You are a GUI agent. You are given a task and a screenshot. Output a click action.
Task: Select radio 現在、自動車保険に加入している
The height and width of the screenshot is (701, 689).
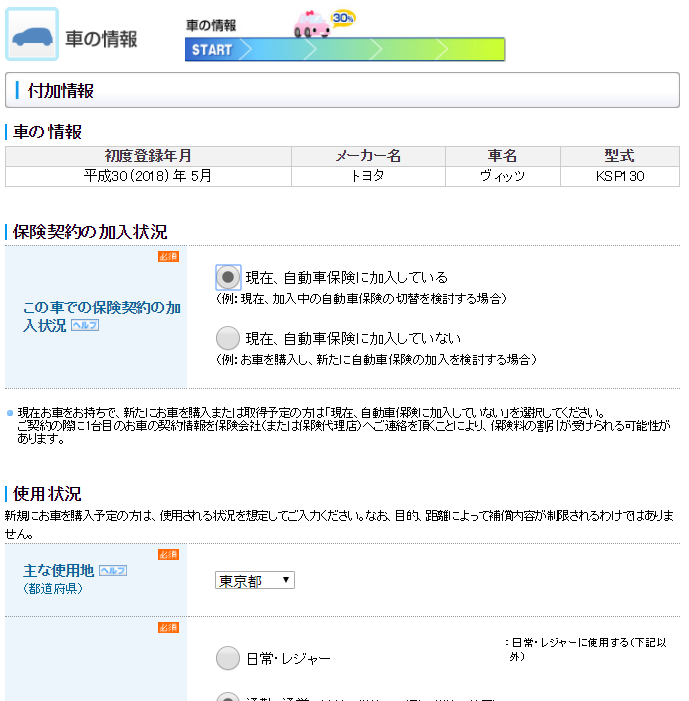(x=228, y=277)
